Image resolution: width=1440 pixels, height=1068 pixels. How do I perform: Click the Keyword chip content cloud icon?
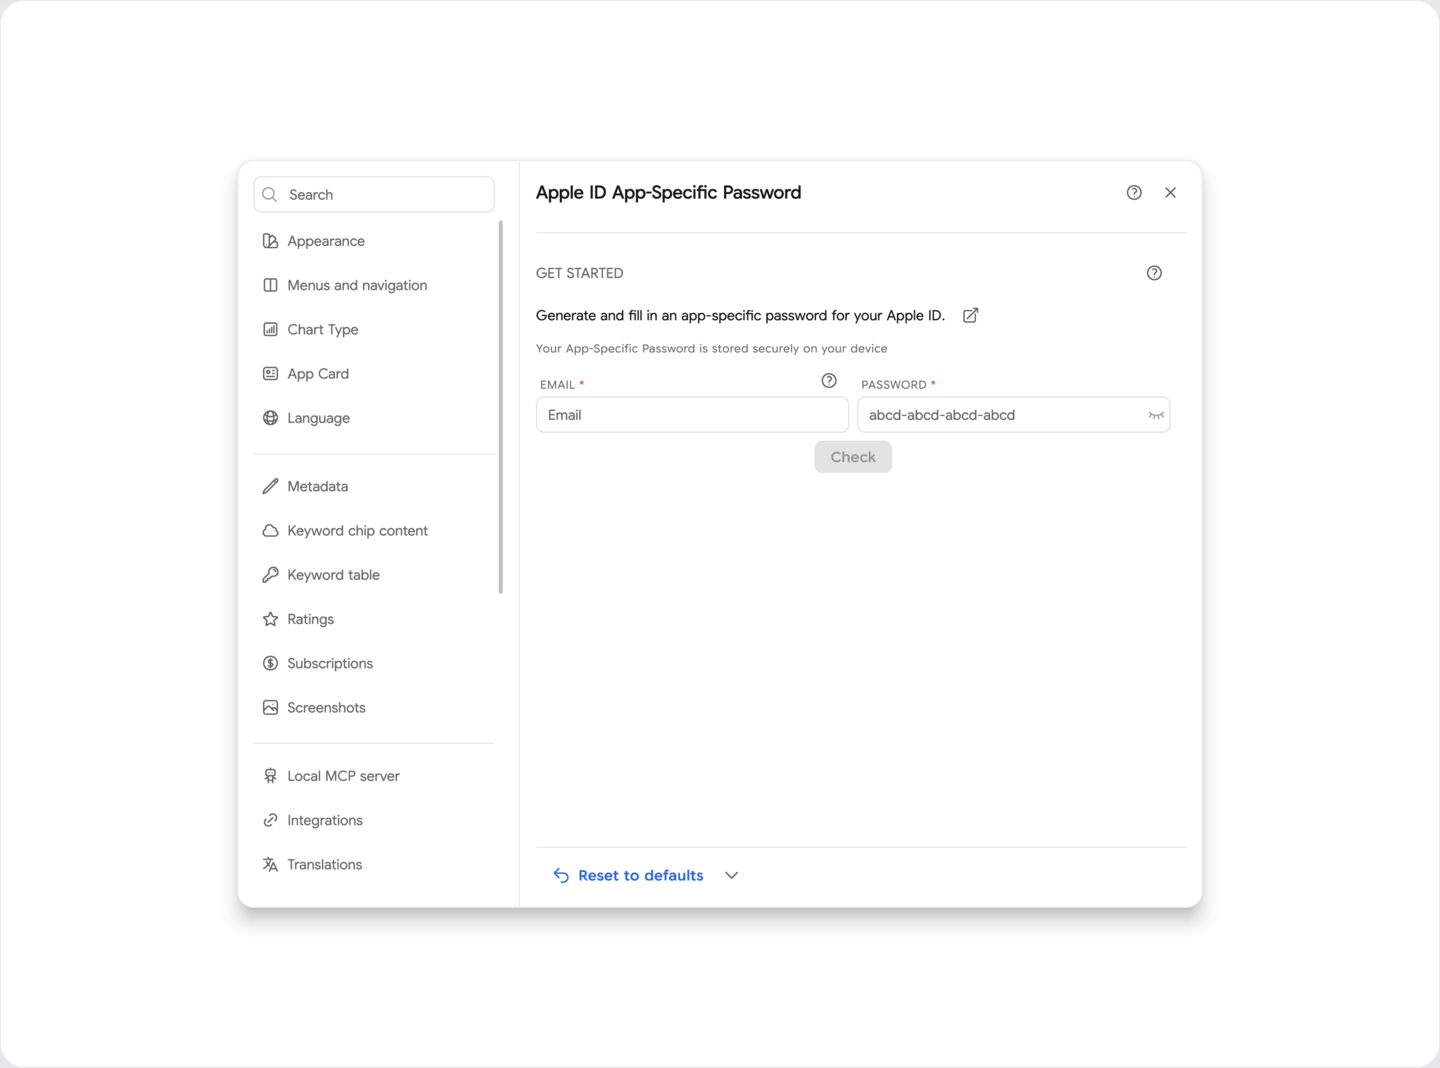270,530
